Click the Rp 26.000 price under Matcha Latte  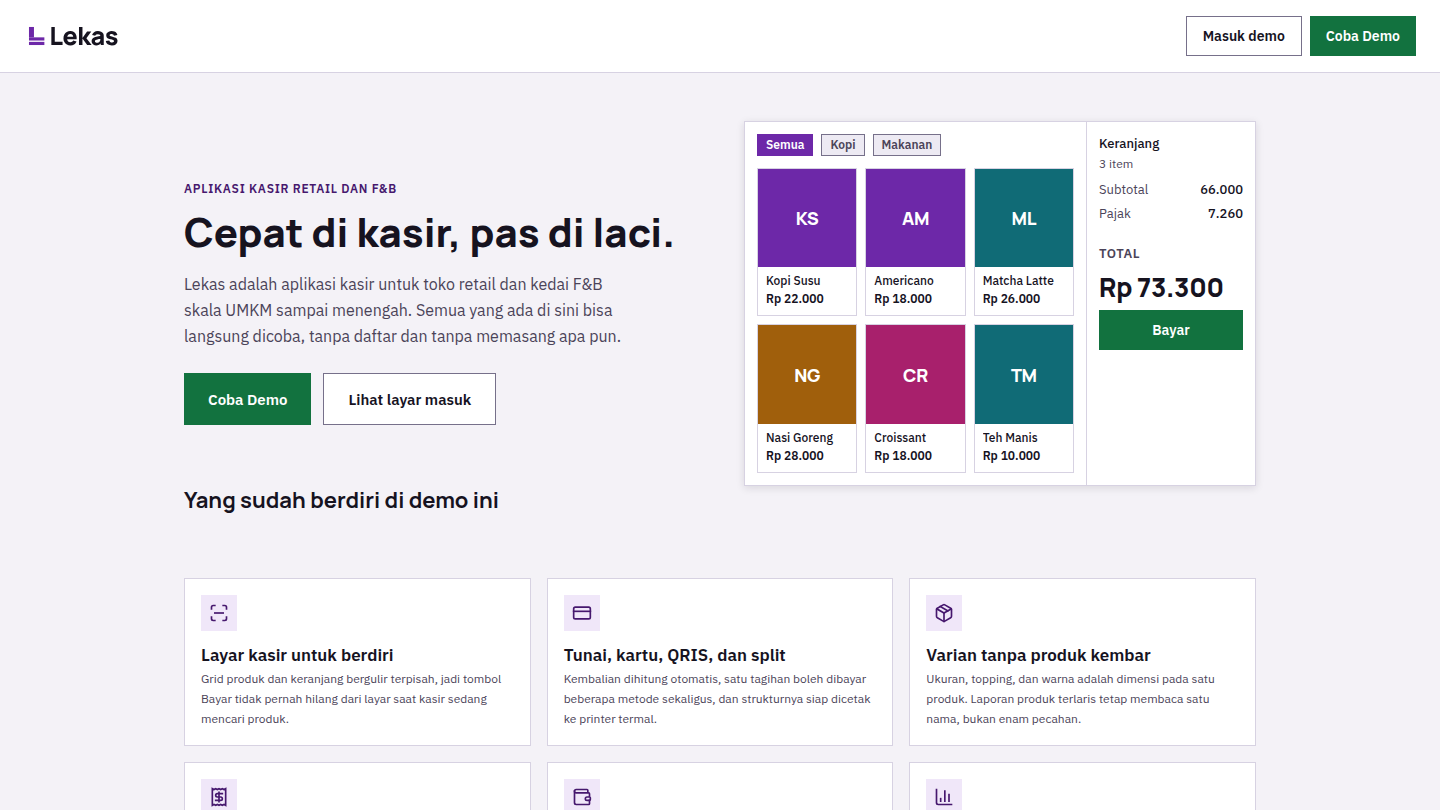coord(1011,299)
